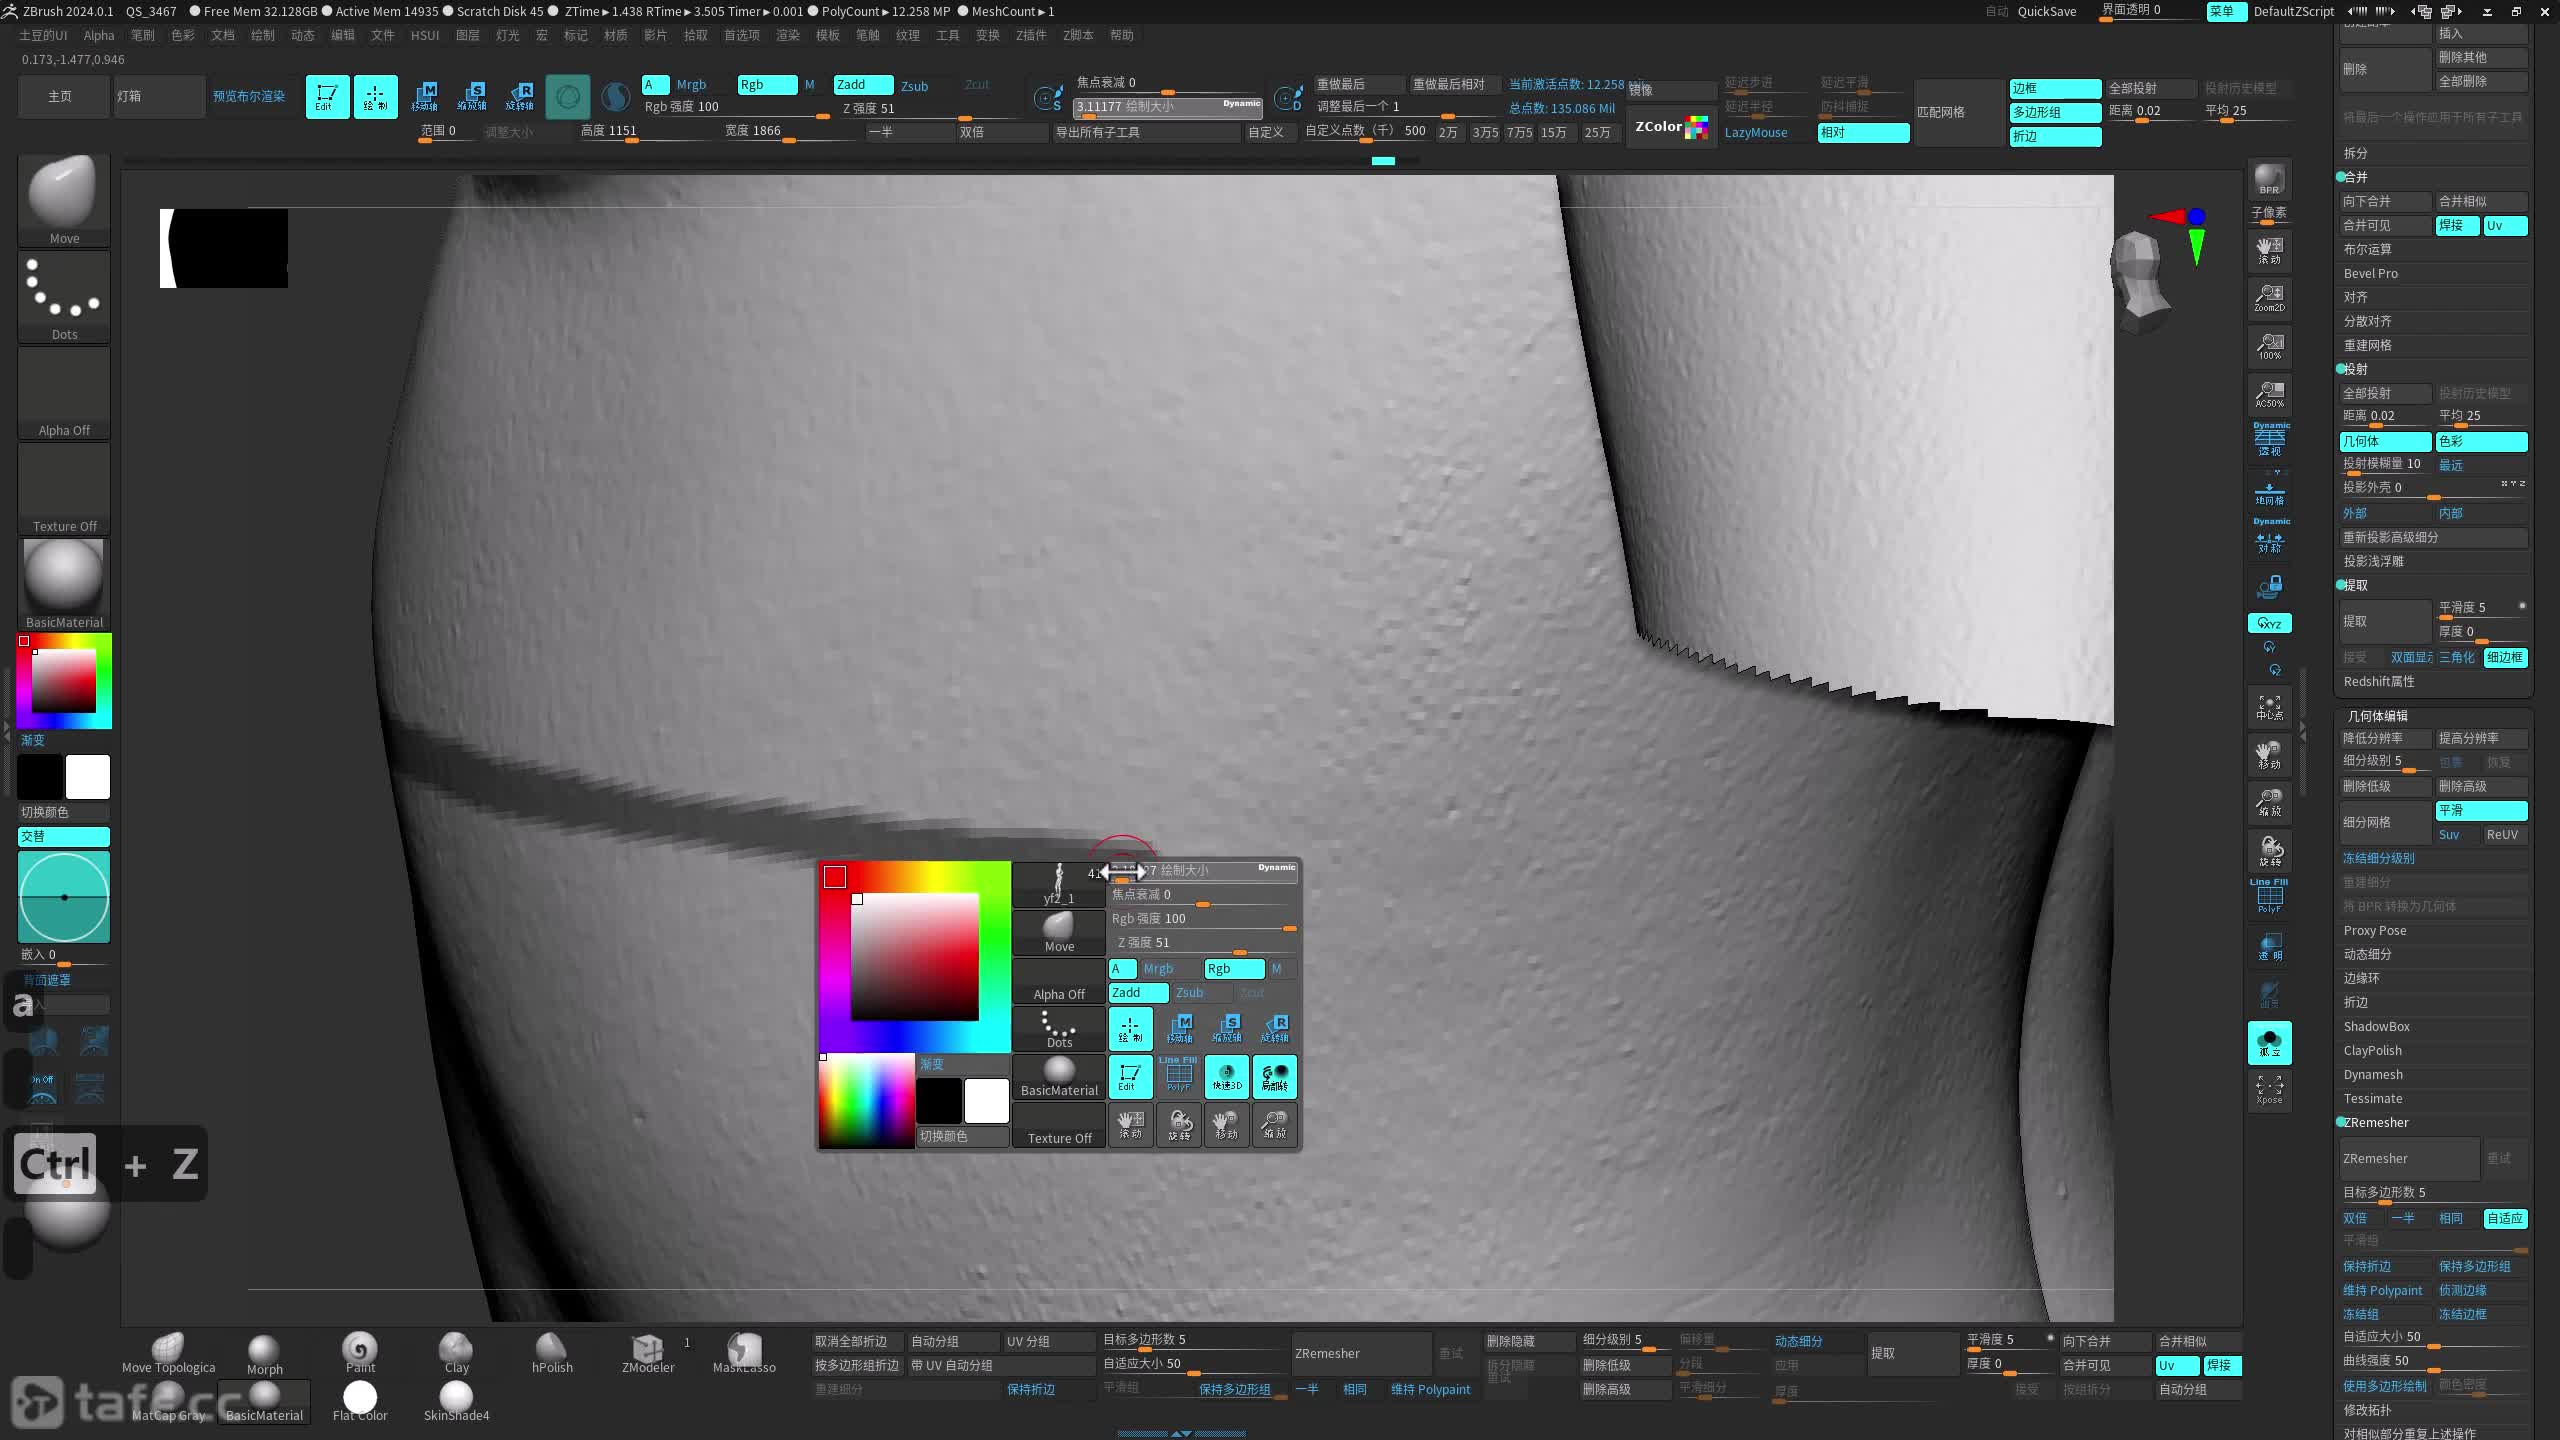Image resolution: width=2560 pixels, height=1440 pixels.
Task: Toggle Zsub in the top toolbar
Action: coord(915,86)
